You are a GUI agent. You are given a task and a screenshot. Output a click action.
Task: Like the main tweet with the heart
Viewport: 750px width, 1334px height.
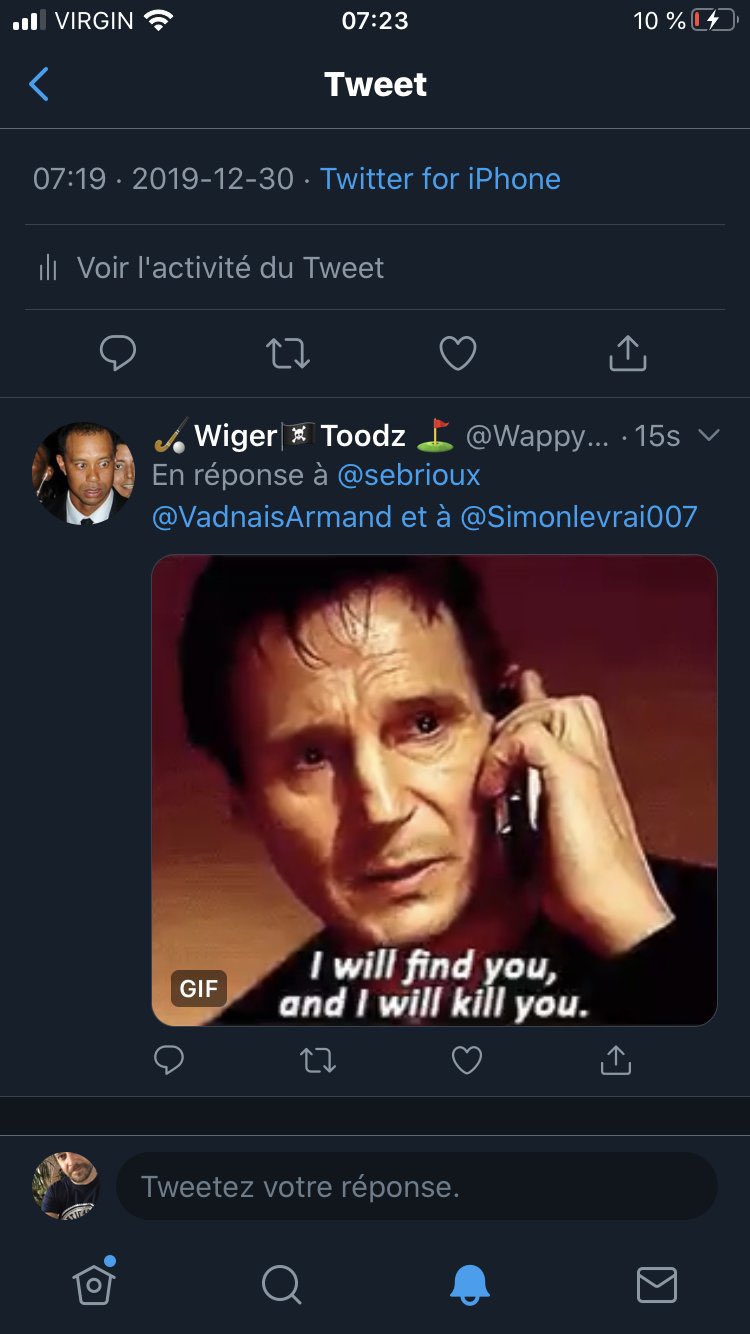[x=458, y=353]
